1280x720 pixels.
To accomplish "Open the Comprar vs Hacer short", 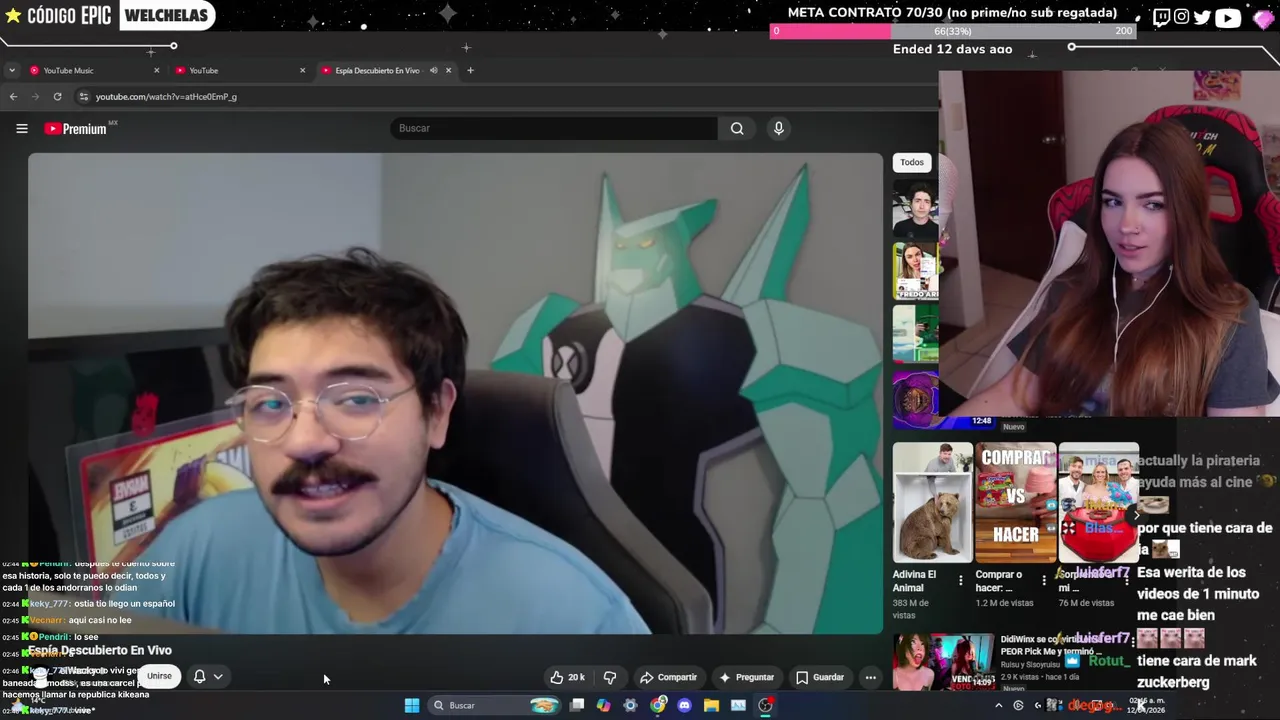I will click(1015, 503).
